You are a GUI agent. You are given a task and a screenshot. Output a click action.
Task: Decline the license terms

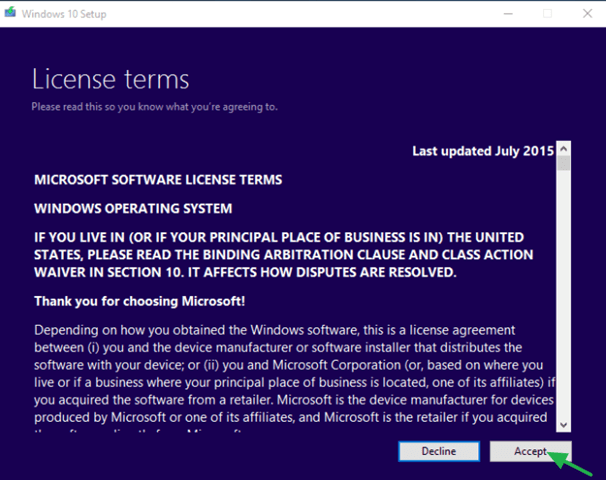click(x=439, y=451)
